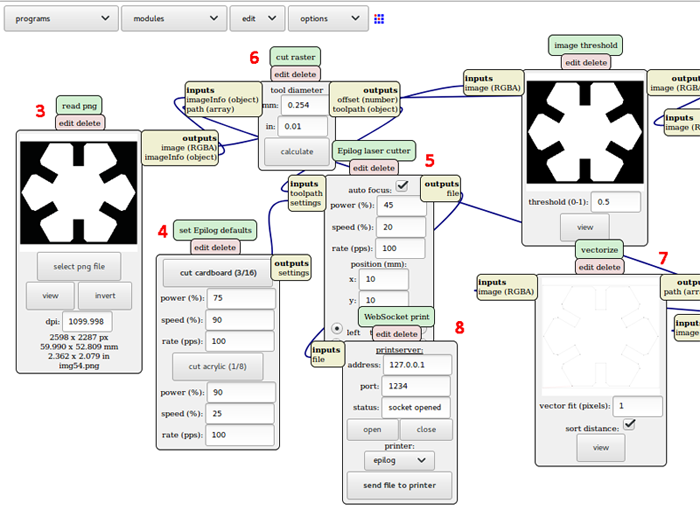The height and width of the screenshot is (517, 700).
Task: Click edit delete under image threshold
Action: tap(586, 63)
